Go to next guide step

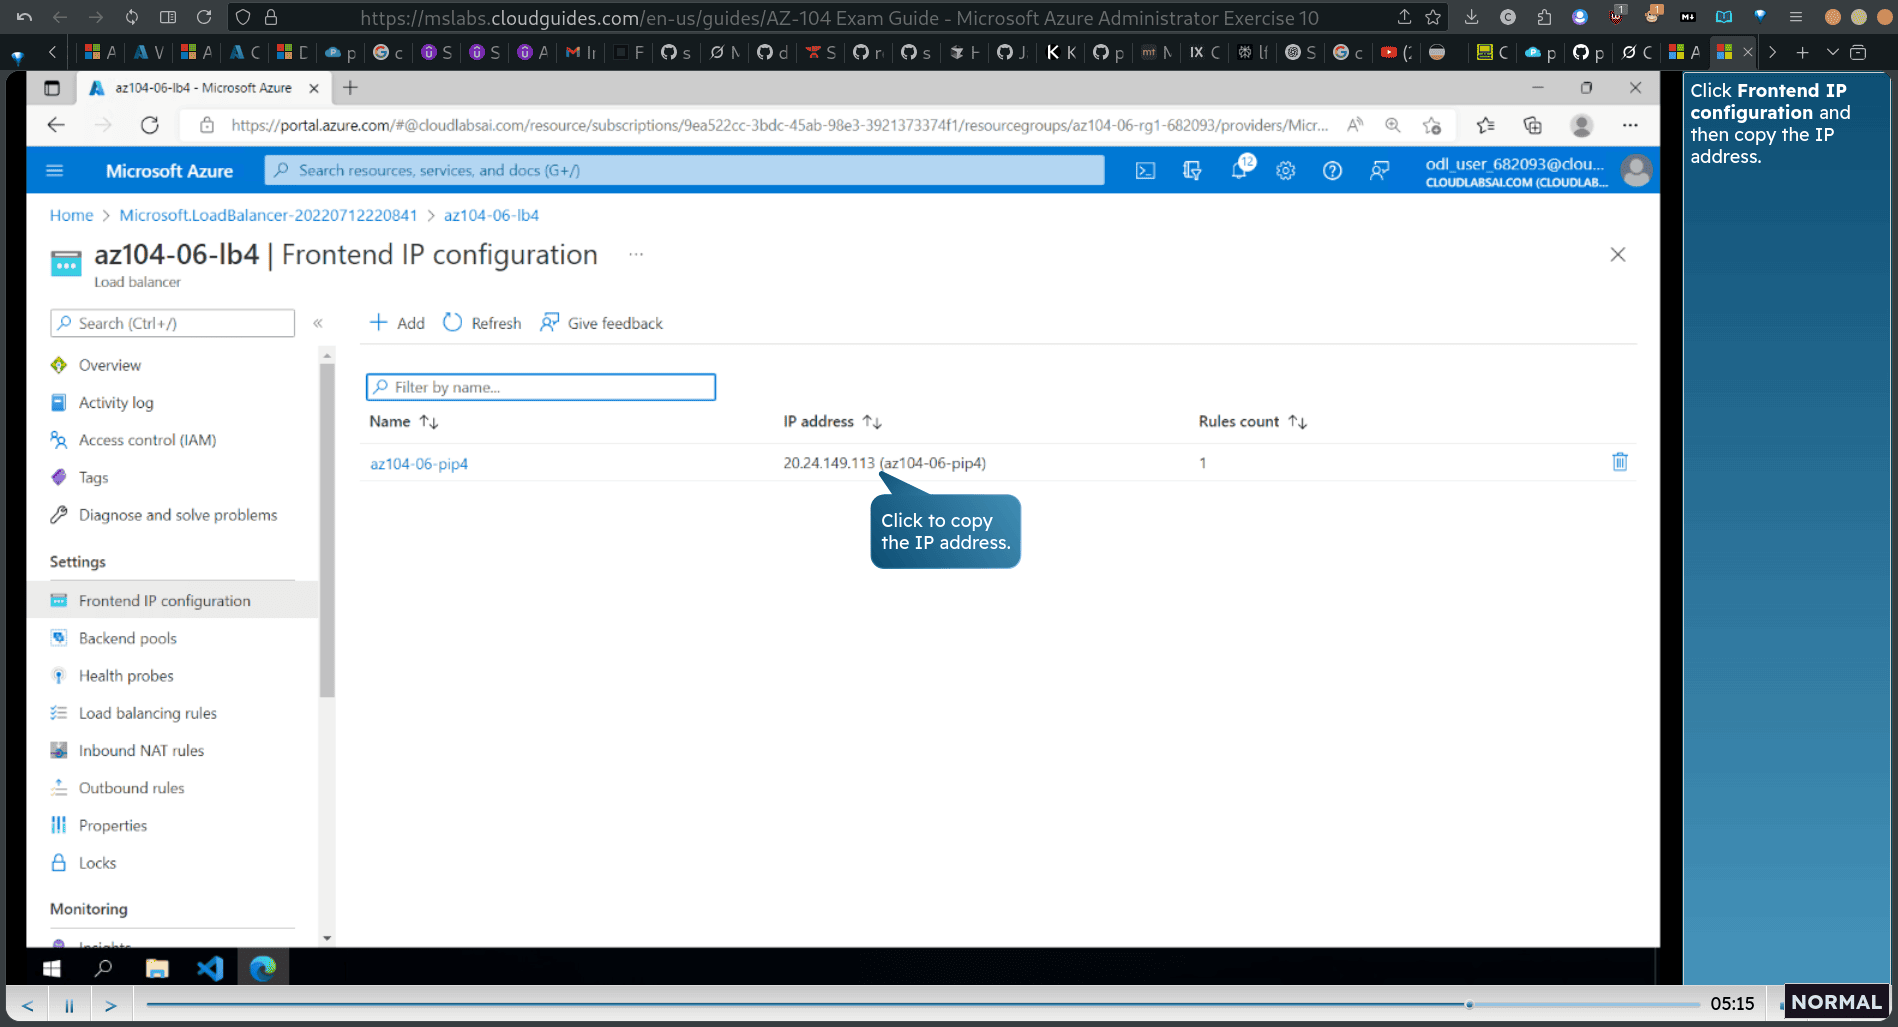point(111,1005)
